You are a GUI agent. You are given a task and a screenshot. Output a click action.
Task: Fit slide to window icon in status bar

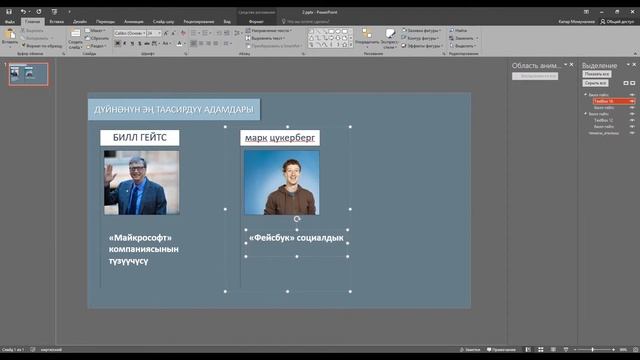click(x=636, y=350)
